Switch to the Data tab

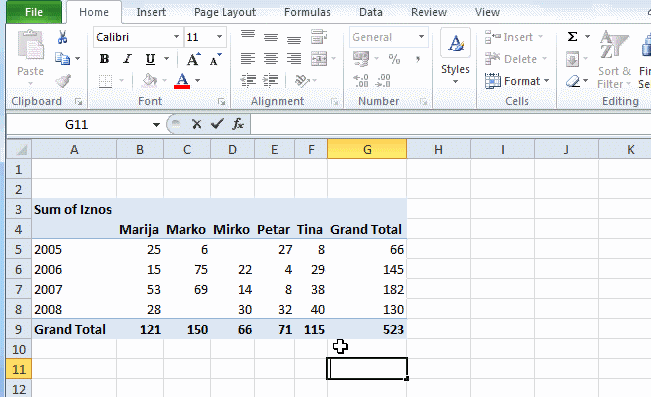tap(371, 12)
